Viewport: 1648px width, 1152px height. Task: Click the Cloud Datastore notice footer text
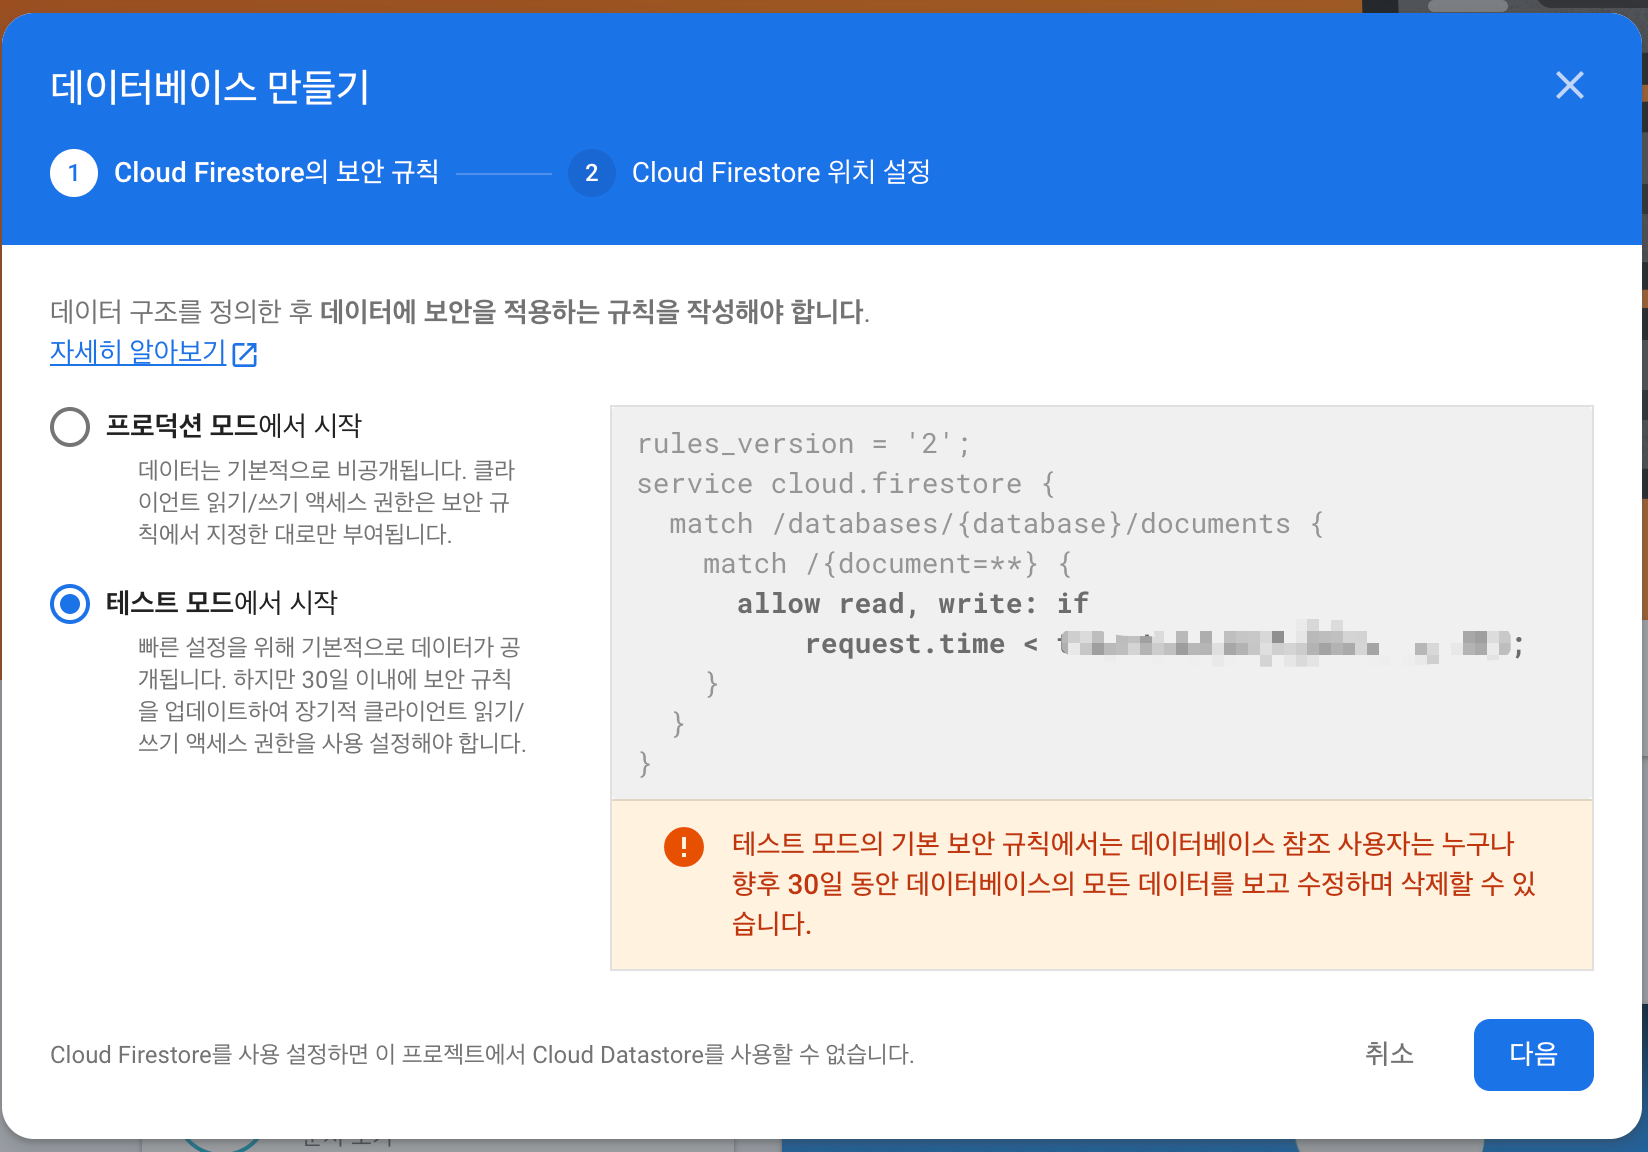(x=482, y=1054)
